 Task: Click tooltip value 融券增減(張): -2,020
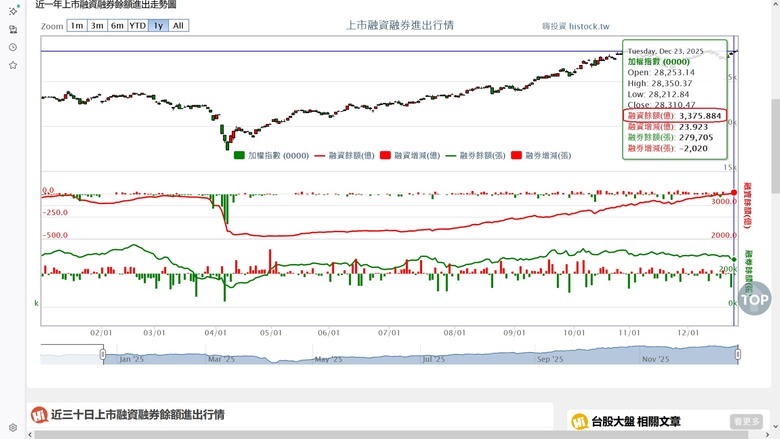(x=668, y=148)
